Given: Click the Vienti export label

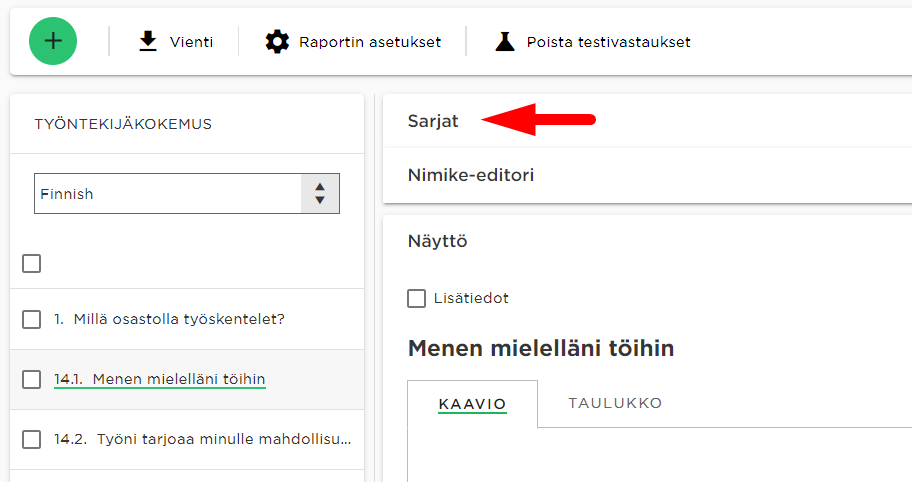Looking at the screenshot, I should (191, 42).
